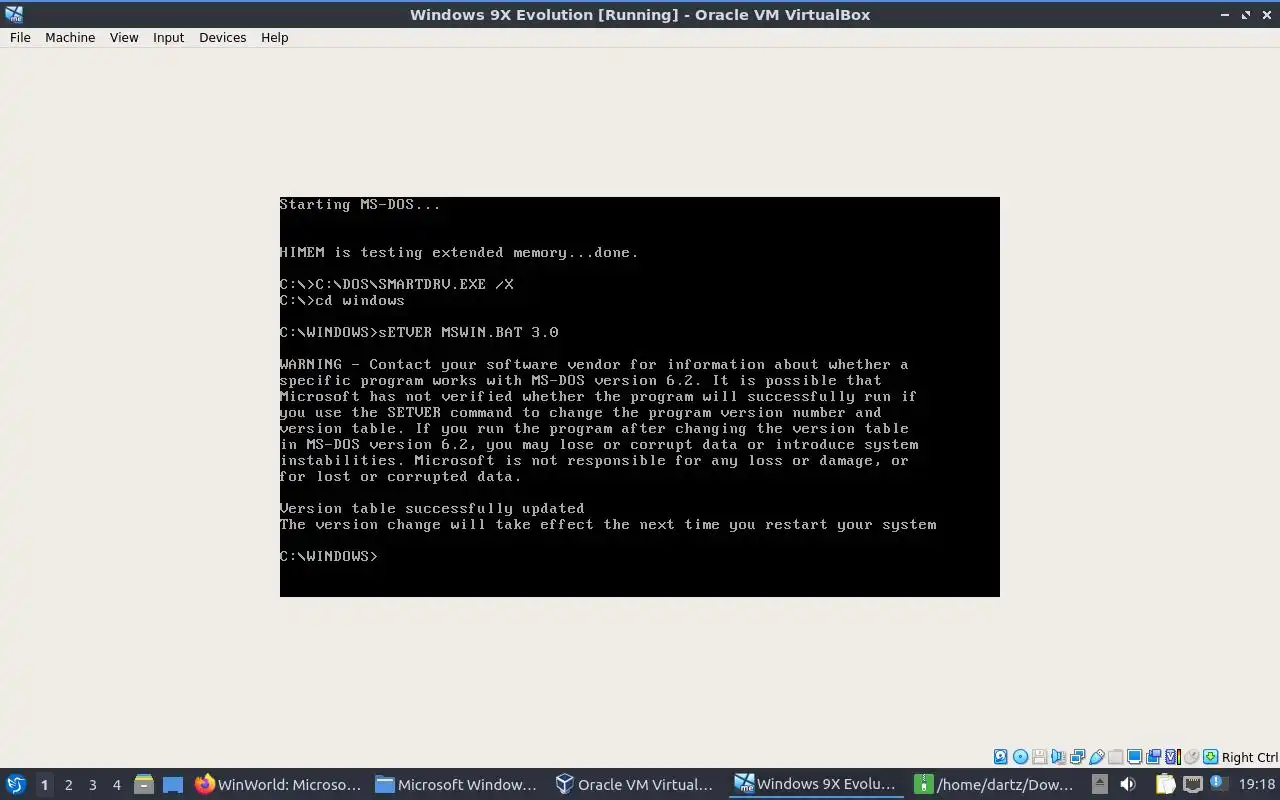Click the show desktop icon
Viewport: 1280px width, 800px height.
[173, 785]
